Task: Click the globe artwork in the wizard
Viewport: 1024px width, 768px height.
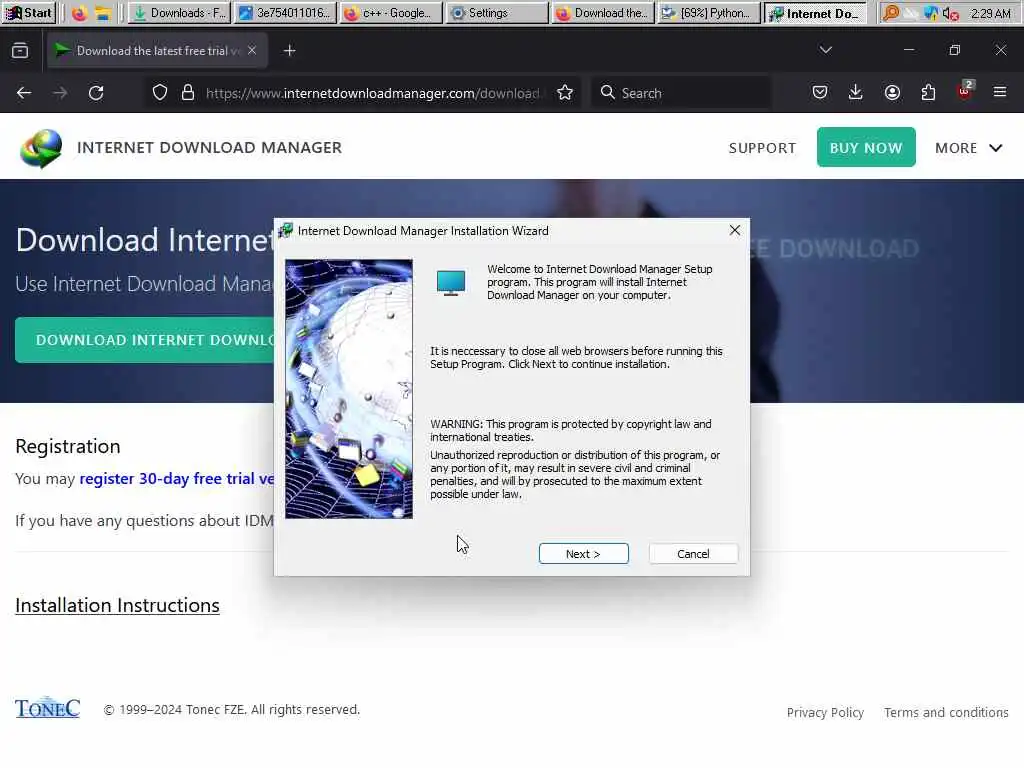Action: (x=349, y=389)
